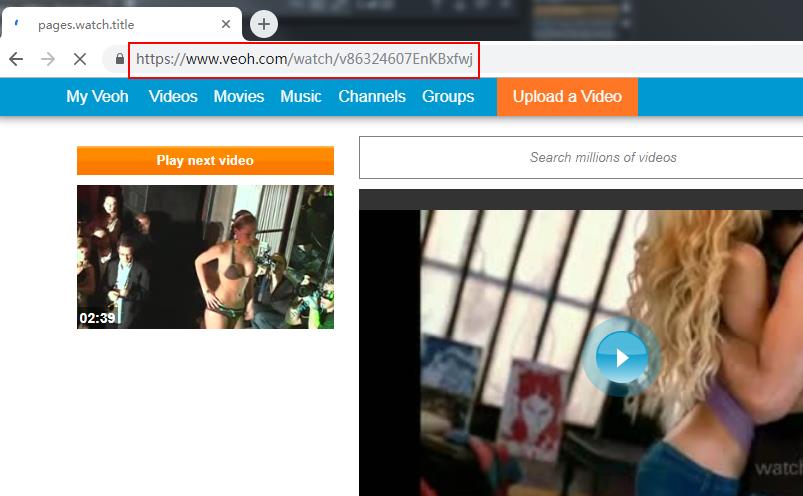Screen dimensions: 803x496
Task: Click the browser forward arrow
Action: coord(48,59)
